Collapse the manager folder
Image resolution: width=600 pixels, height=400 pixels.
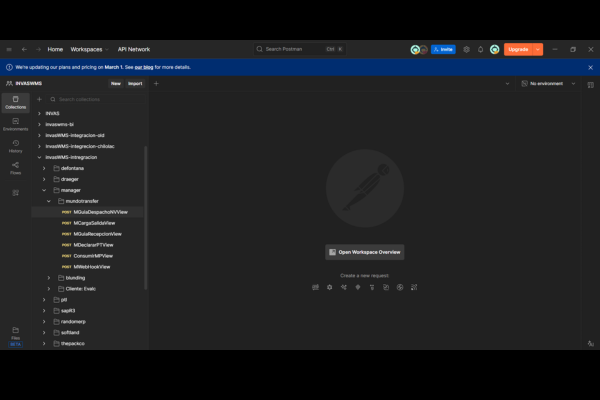point(44,190)
